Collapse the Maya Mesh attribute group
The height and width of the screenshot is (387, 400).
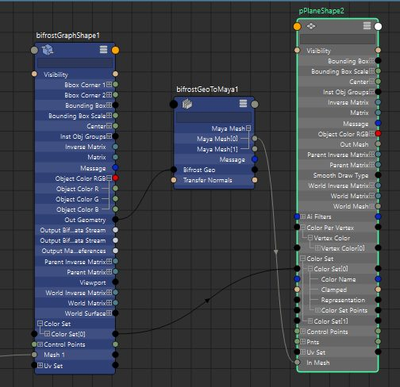248,128
